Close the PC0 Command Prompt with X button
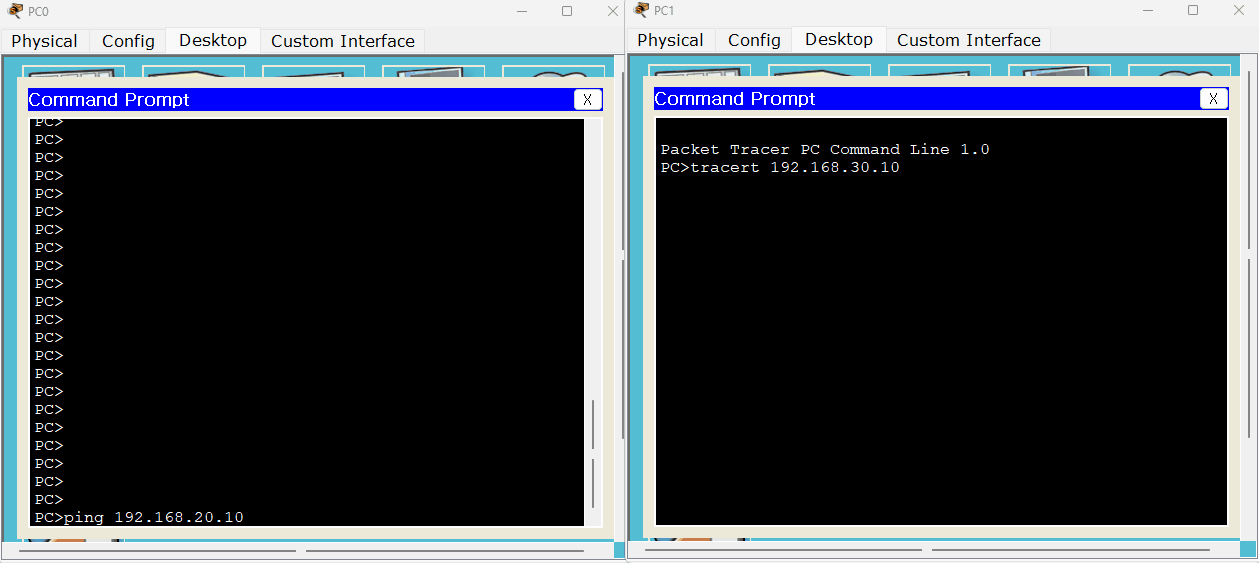 588,99
